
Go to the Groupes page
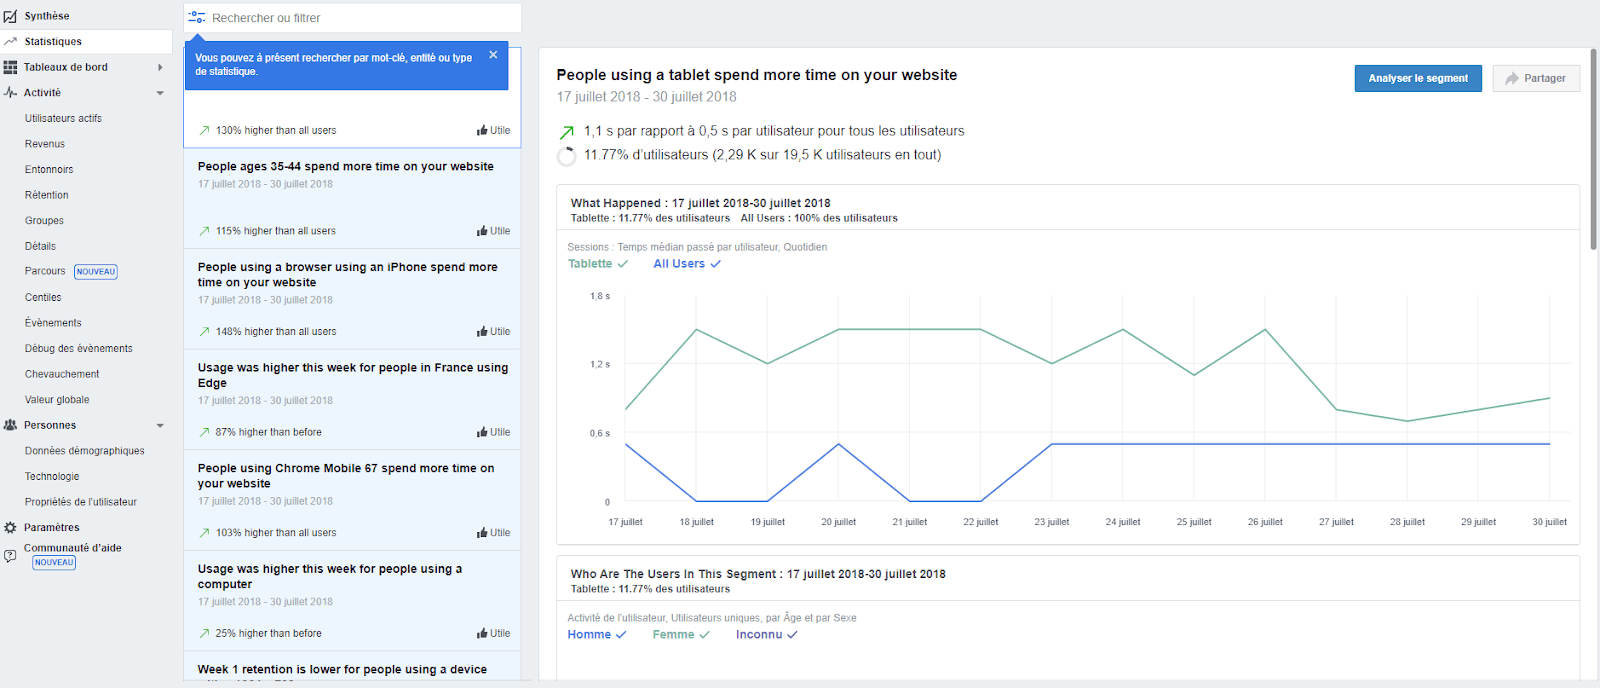[44, 221]
